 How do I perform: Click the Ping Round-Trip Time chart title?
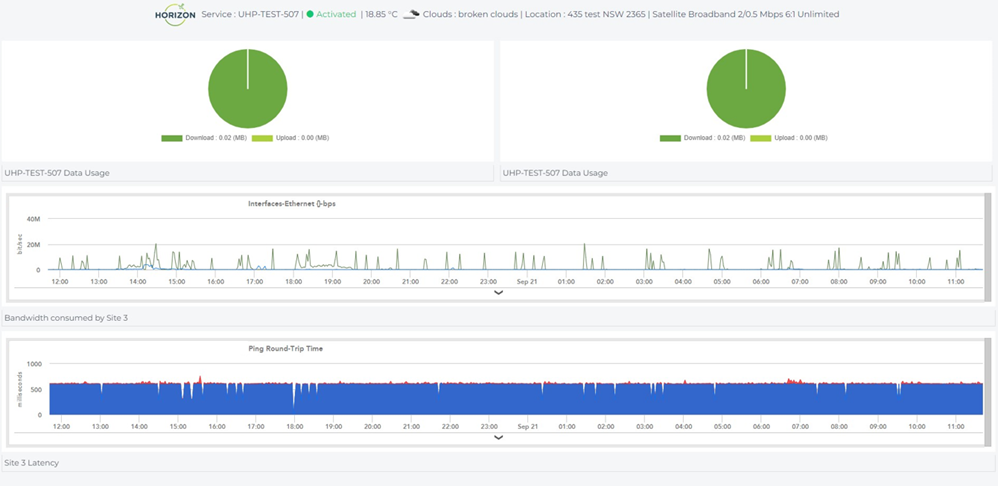coord(285,348)
